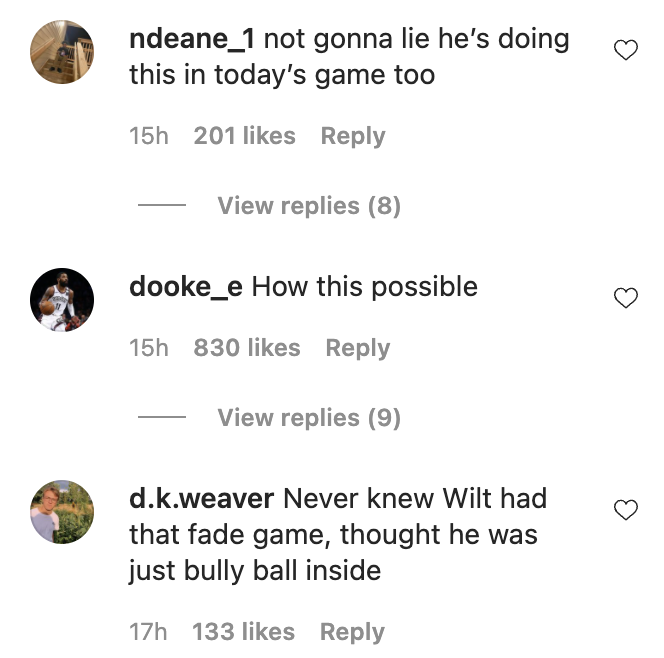Screen dimensions: 664x658
Task: Reply to d.k.weaver's Wilt comment
Action: 352,632
